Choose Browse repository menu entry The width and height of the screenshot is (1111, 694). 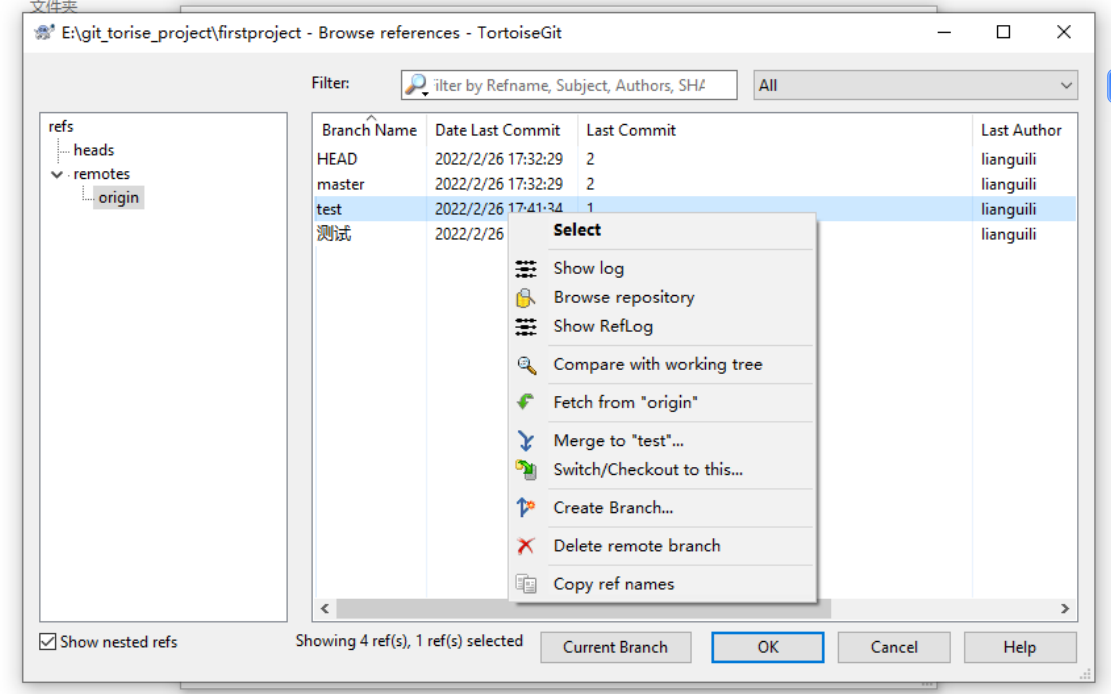(624, 298)
